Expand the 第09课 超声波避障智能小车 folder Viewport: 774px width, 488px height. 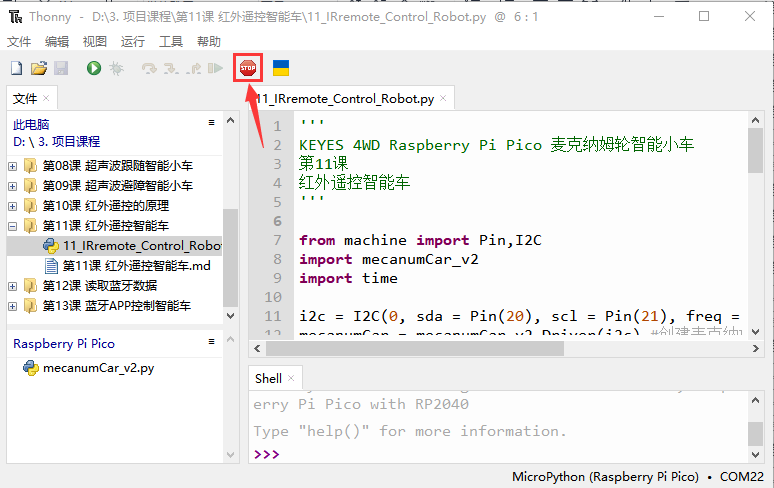[x=13, y=186]
